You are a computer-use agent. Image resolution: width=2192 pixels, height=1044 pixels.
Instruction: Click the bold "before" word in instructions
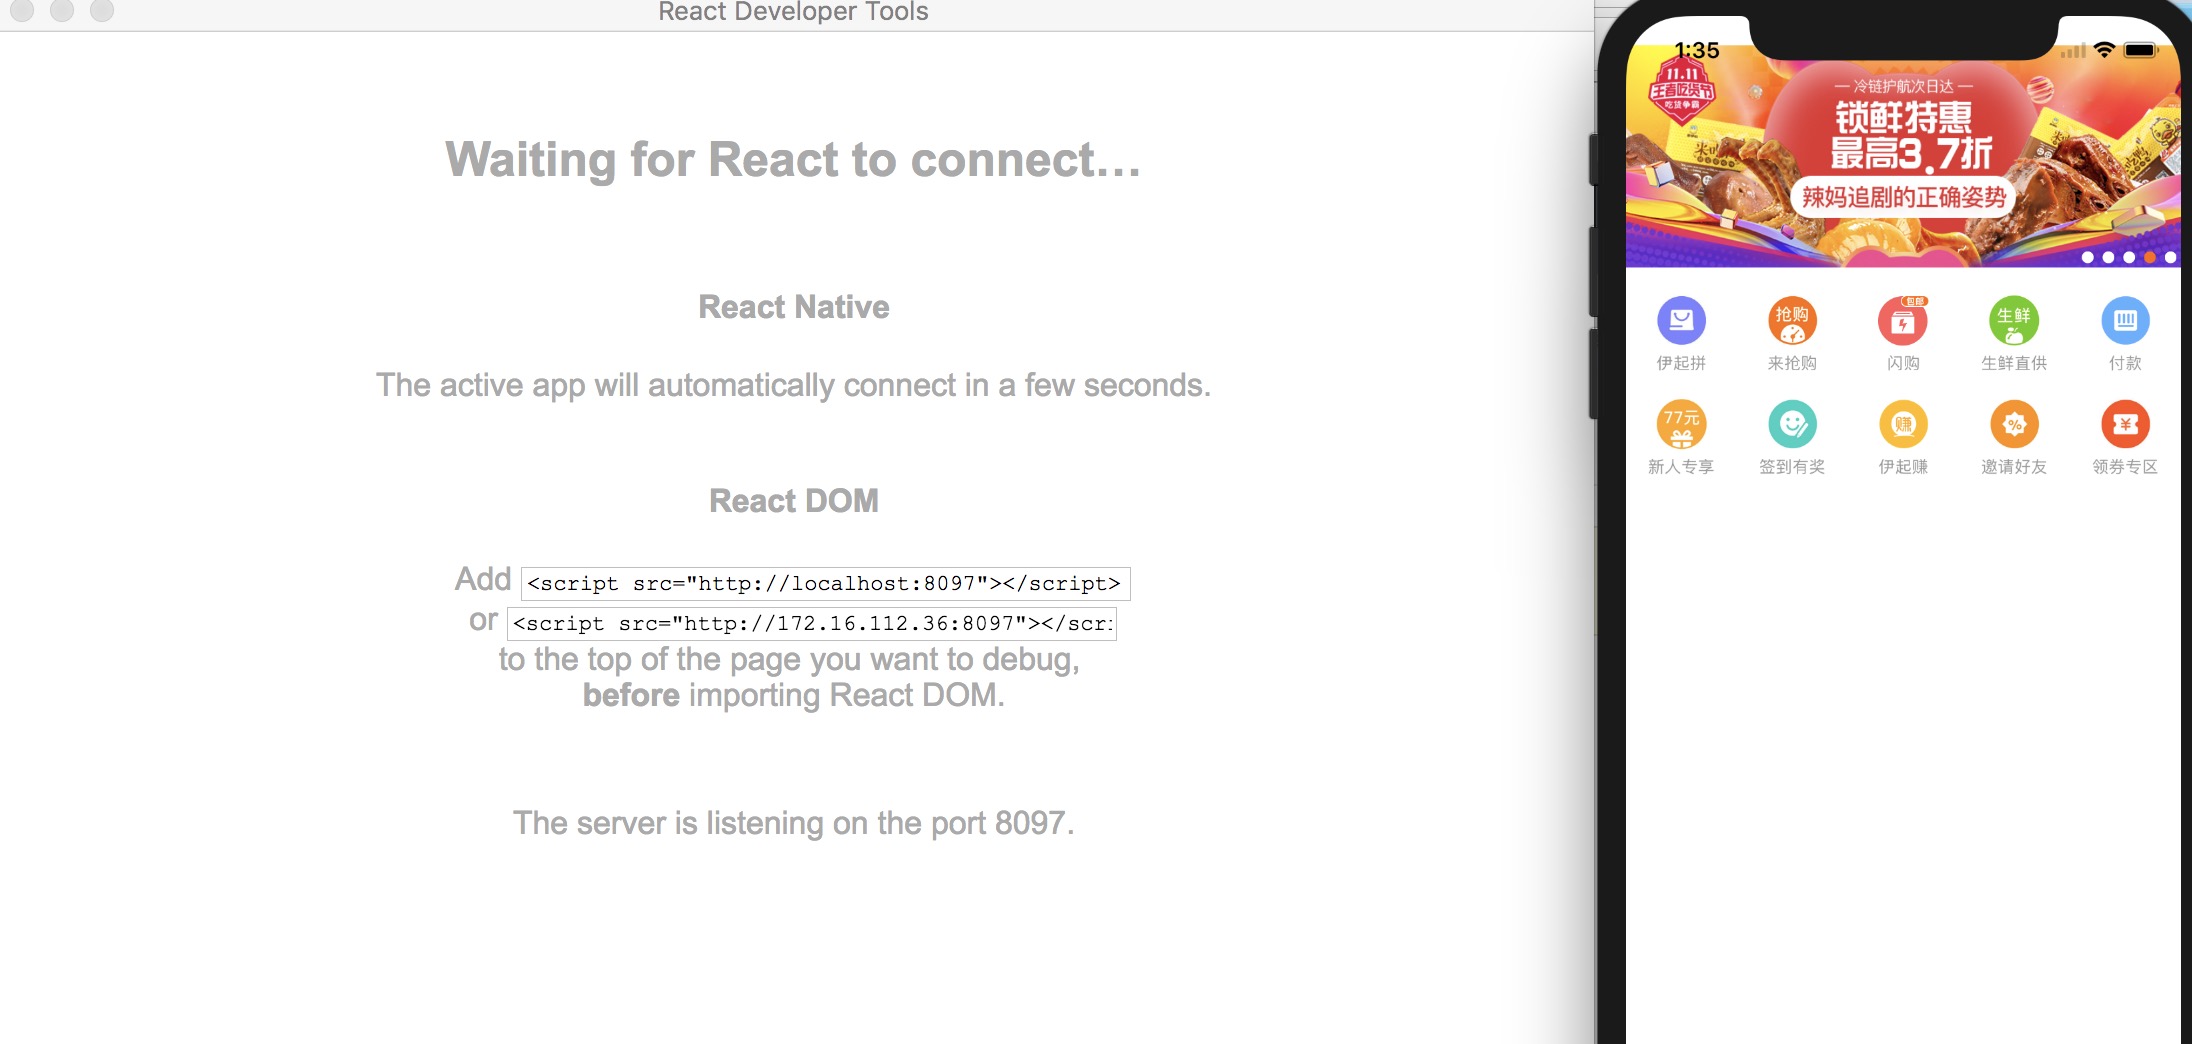point(631,695)
